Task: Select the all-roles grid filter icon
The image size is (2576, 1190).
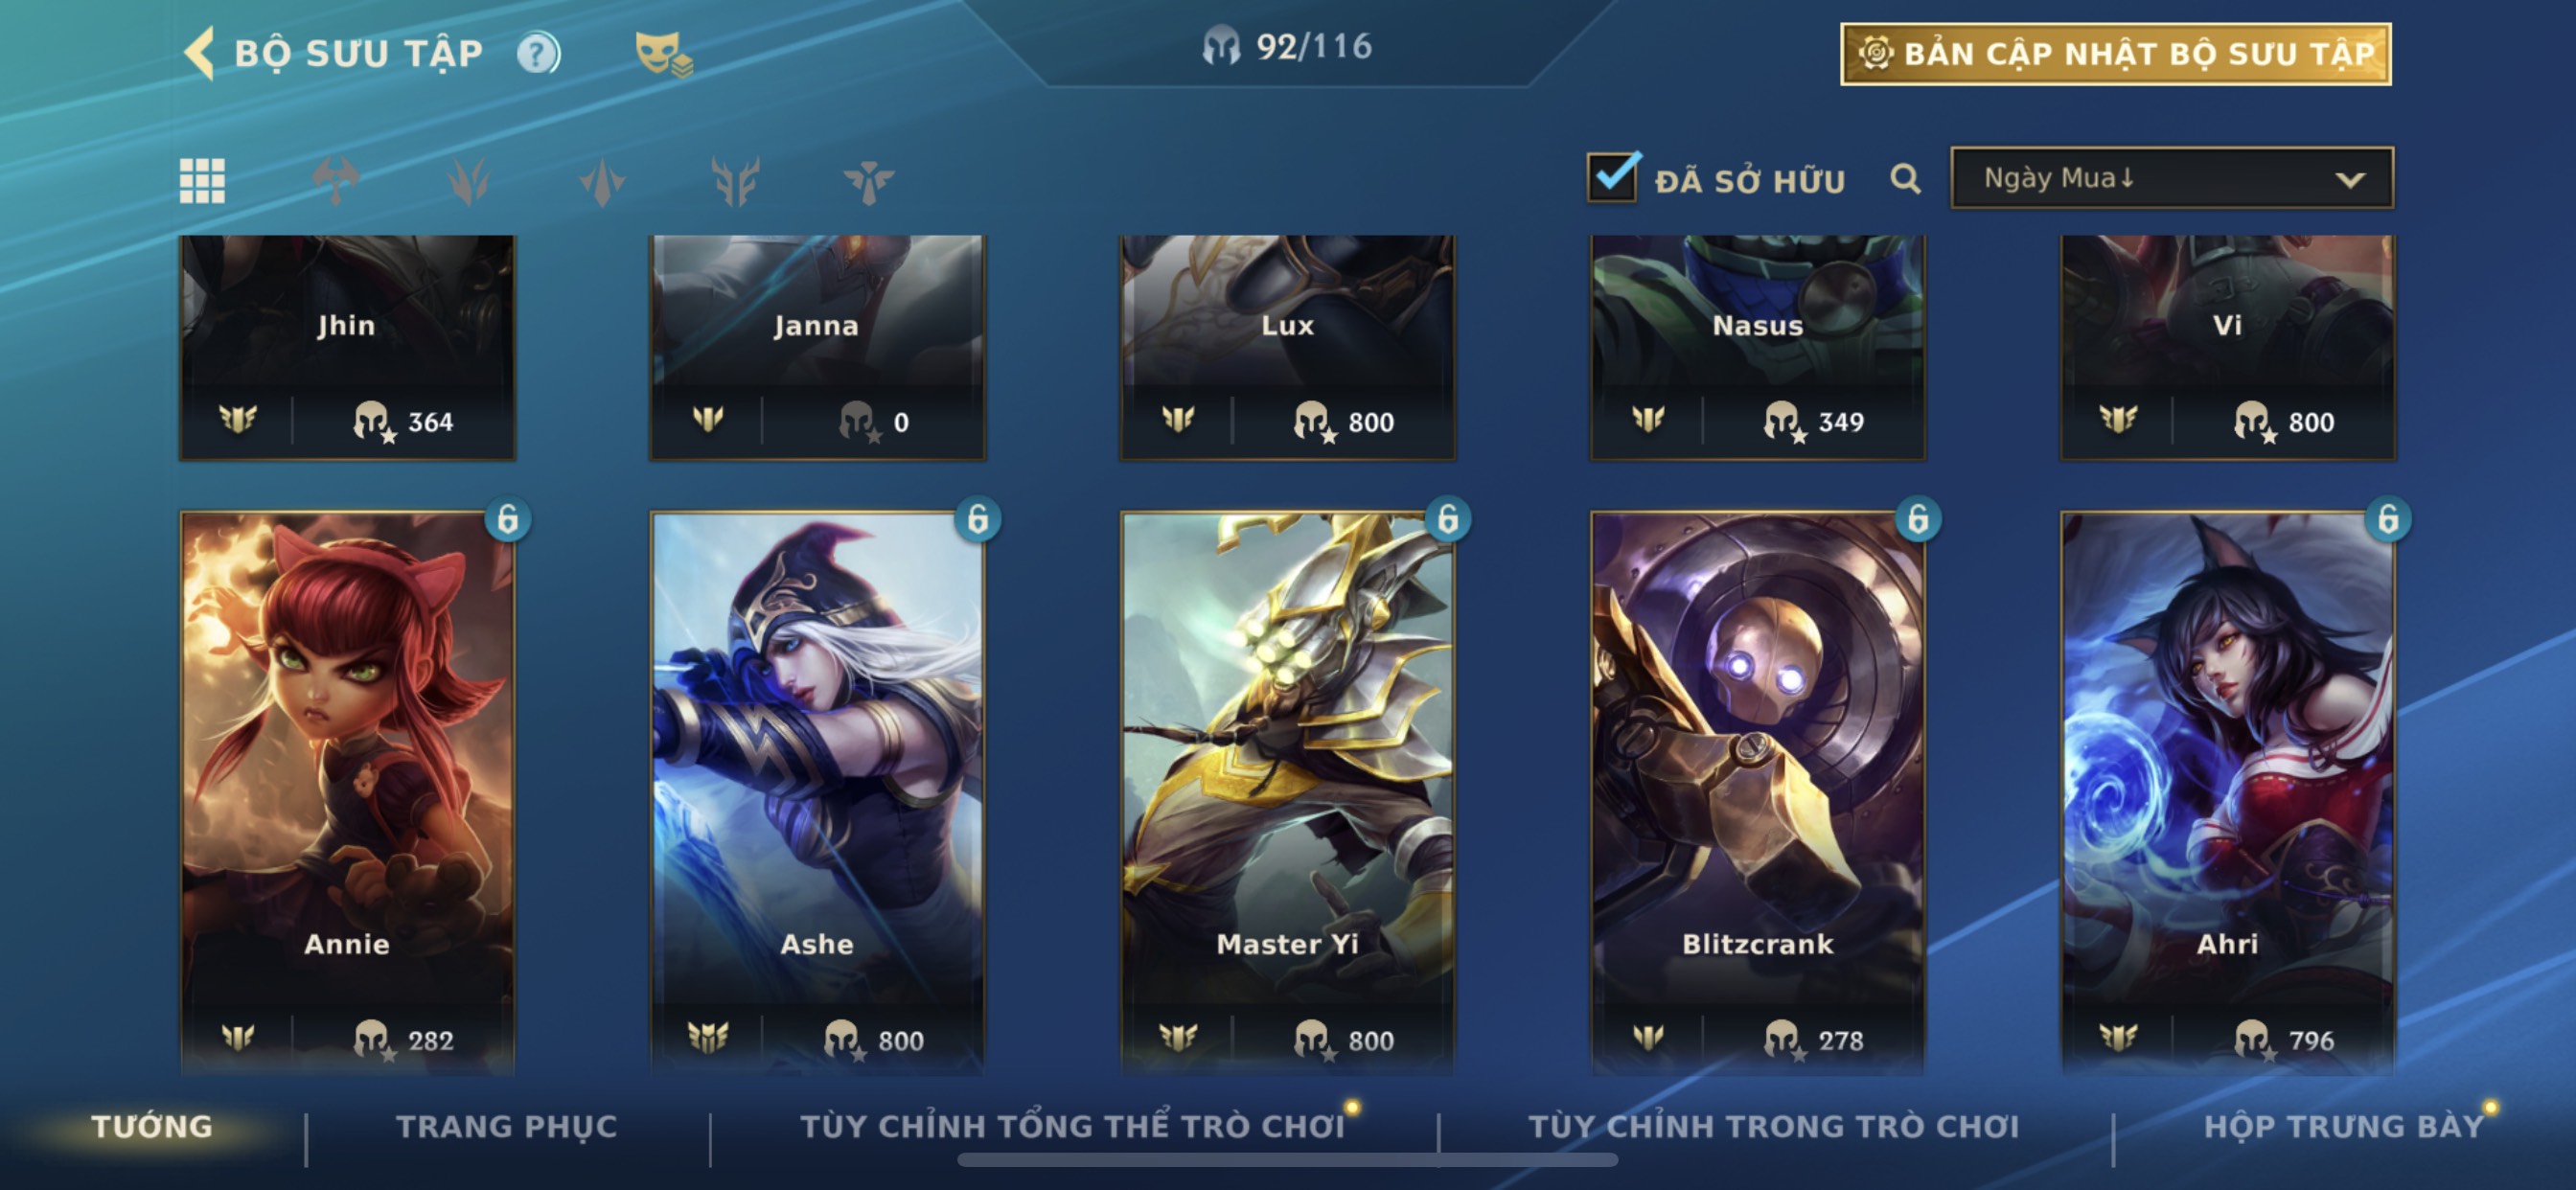Action: click(x=202, y=181)
